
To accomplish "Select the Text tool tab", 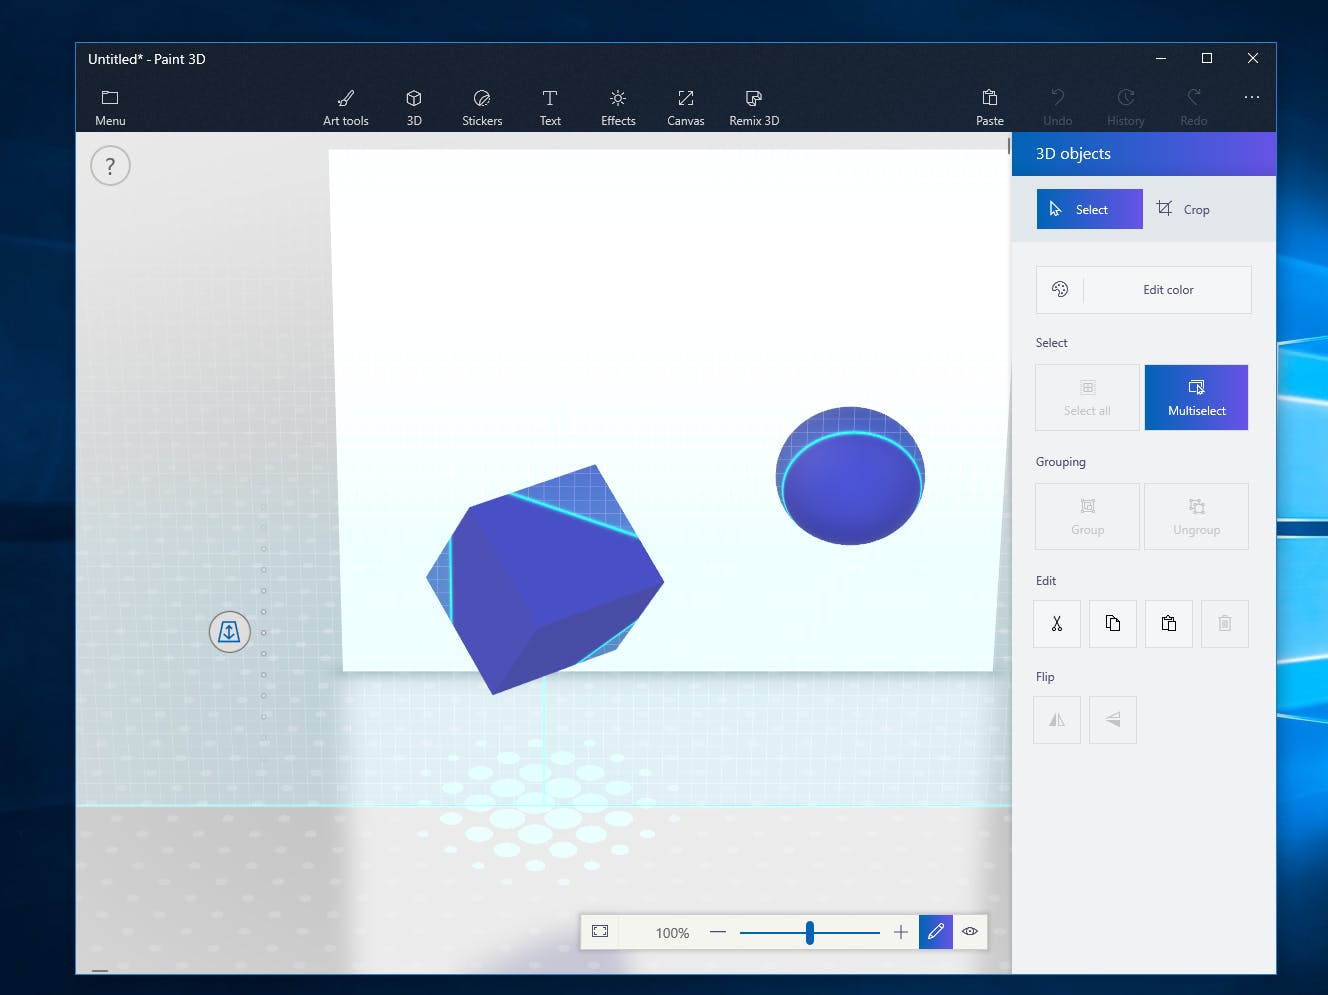I will (x=550, y=107).
